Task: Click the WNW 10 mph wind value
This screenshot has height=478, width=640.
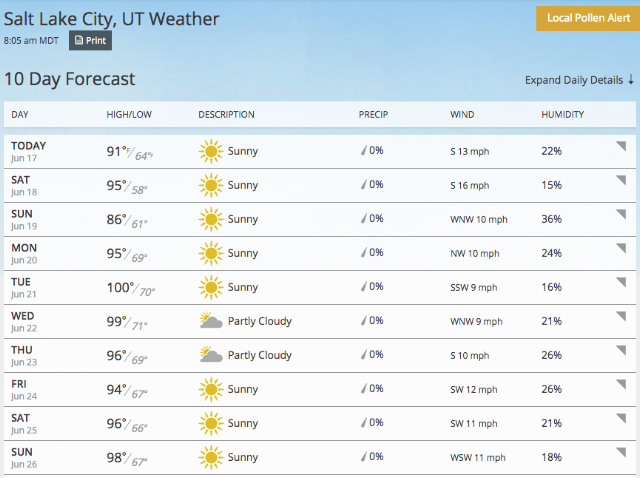Action: pos(479,220)
